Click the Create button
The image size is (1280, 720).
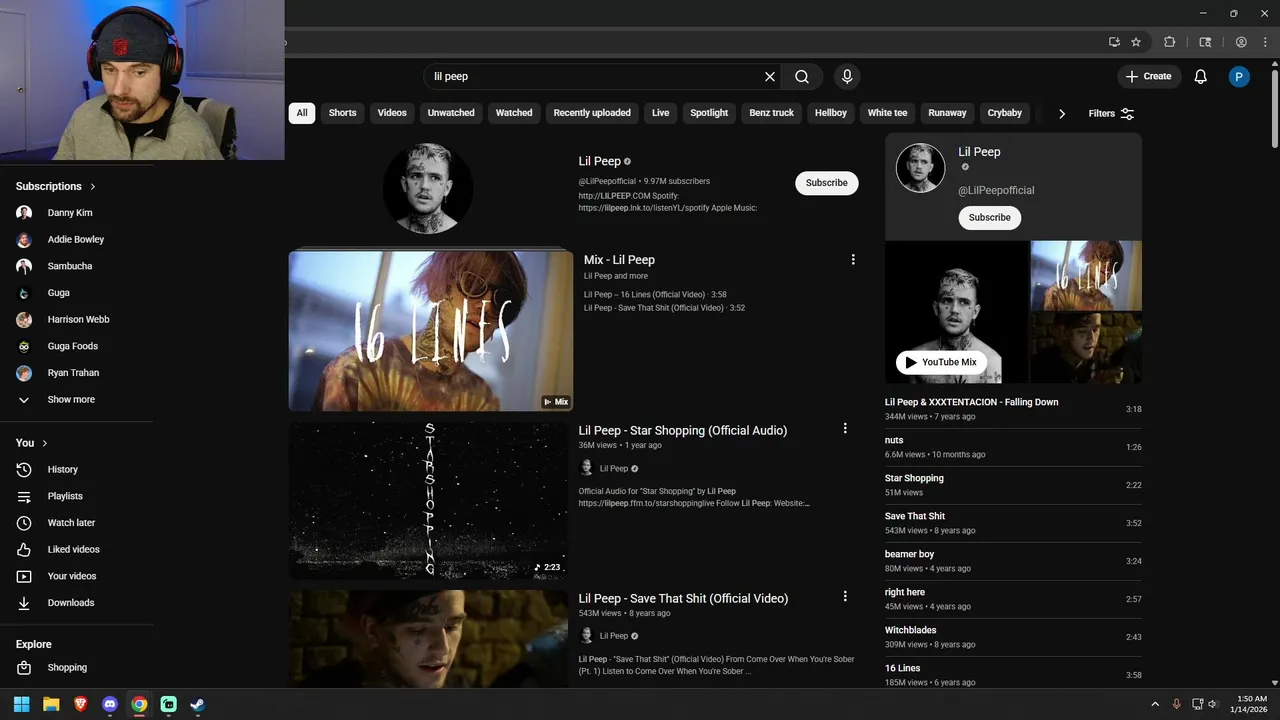point(1148,76)
